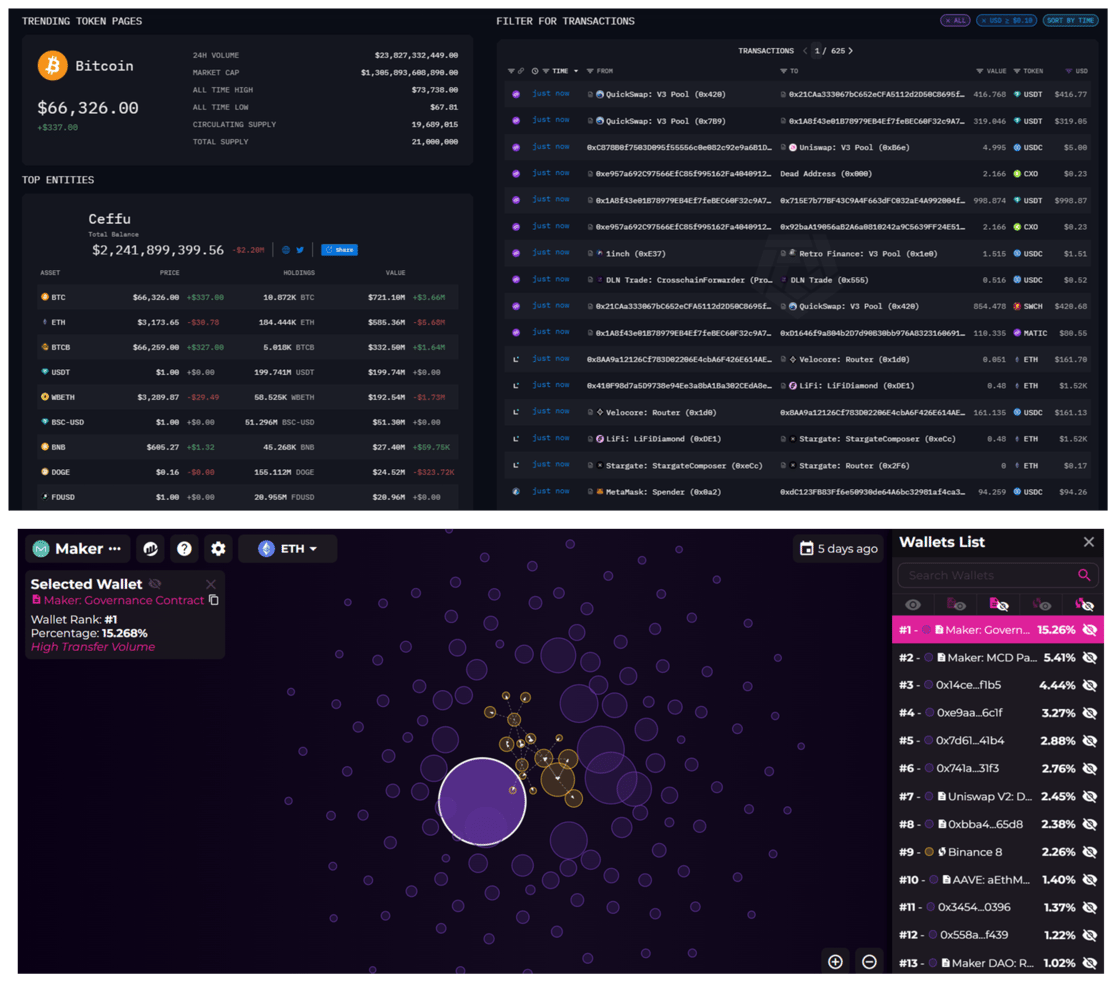Screen dimensions: 1116x982
Task: Click show exchanges eye icon
Action: coord(1041,605)
